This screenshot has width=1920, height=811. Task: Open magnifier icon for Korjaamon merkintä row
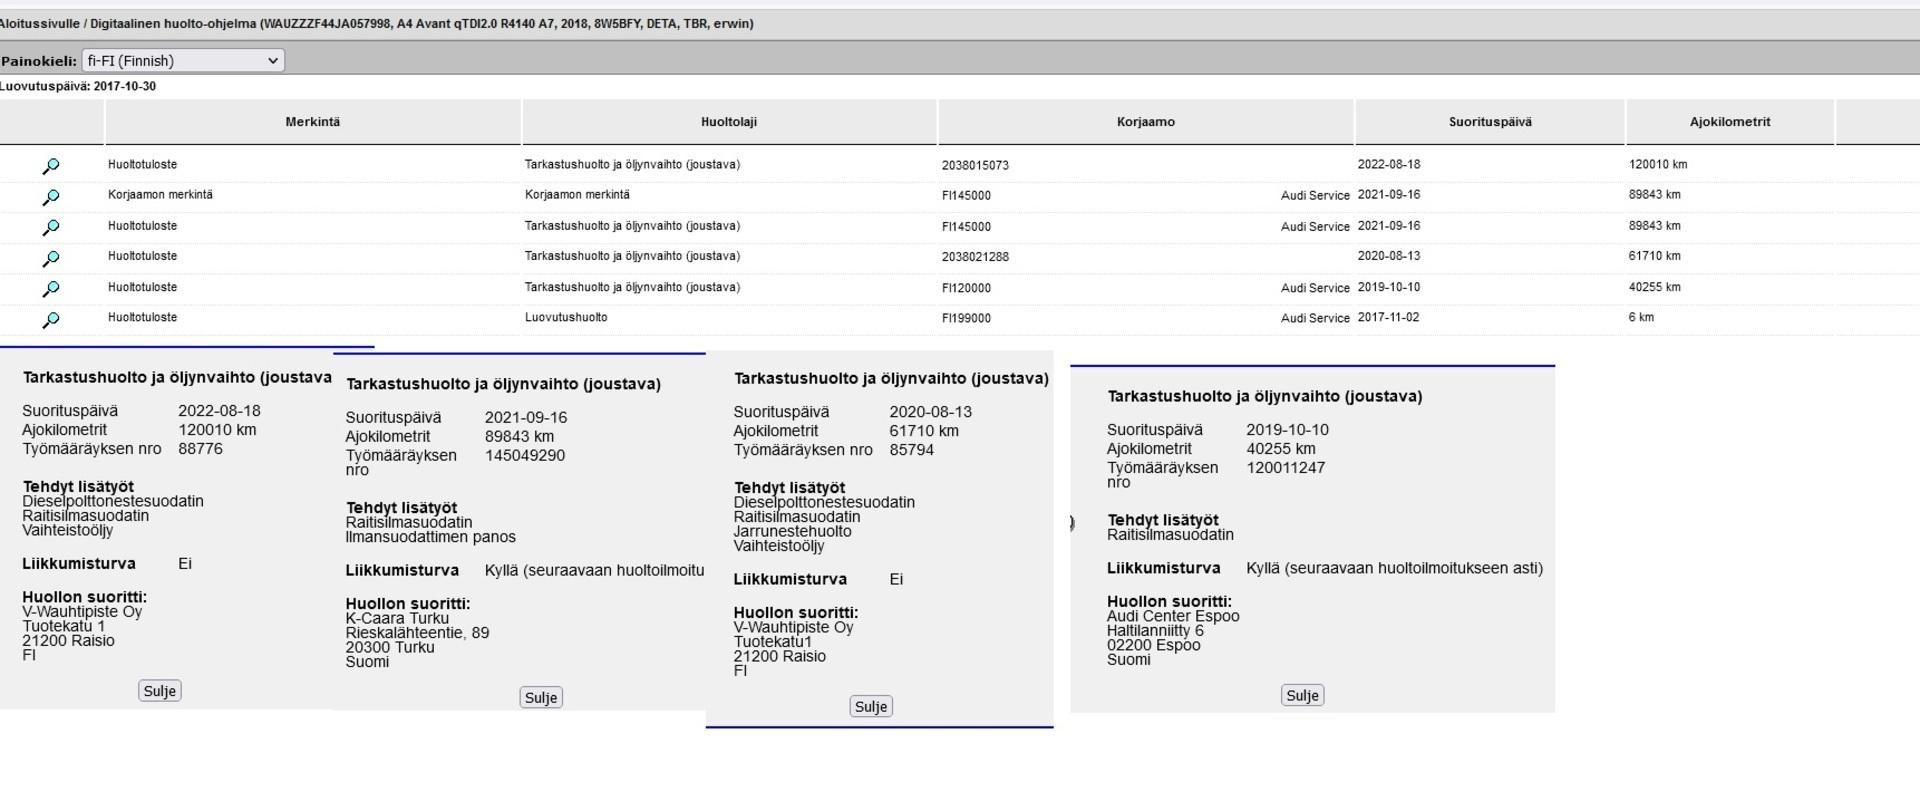coord(51,197)
